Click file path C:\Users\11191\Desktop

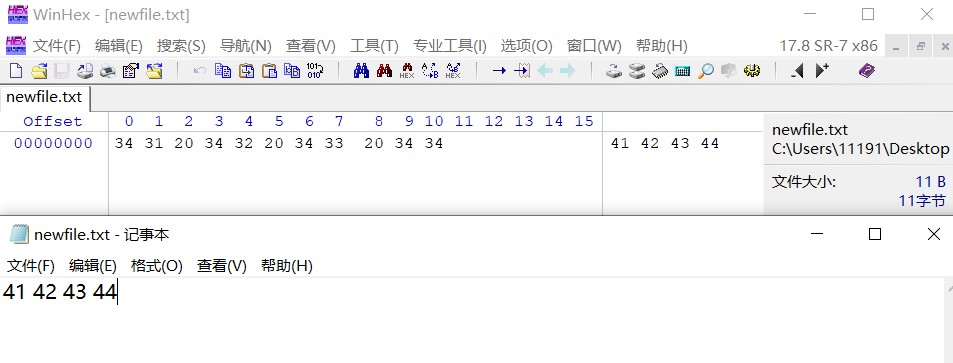(860, 149)
